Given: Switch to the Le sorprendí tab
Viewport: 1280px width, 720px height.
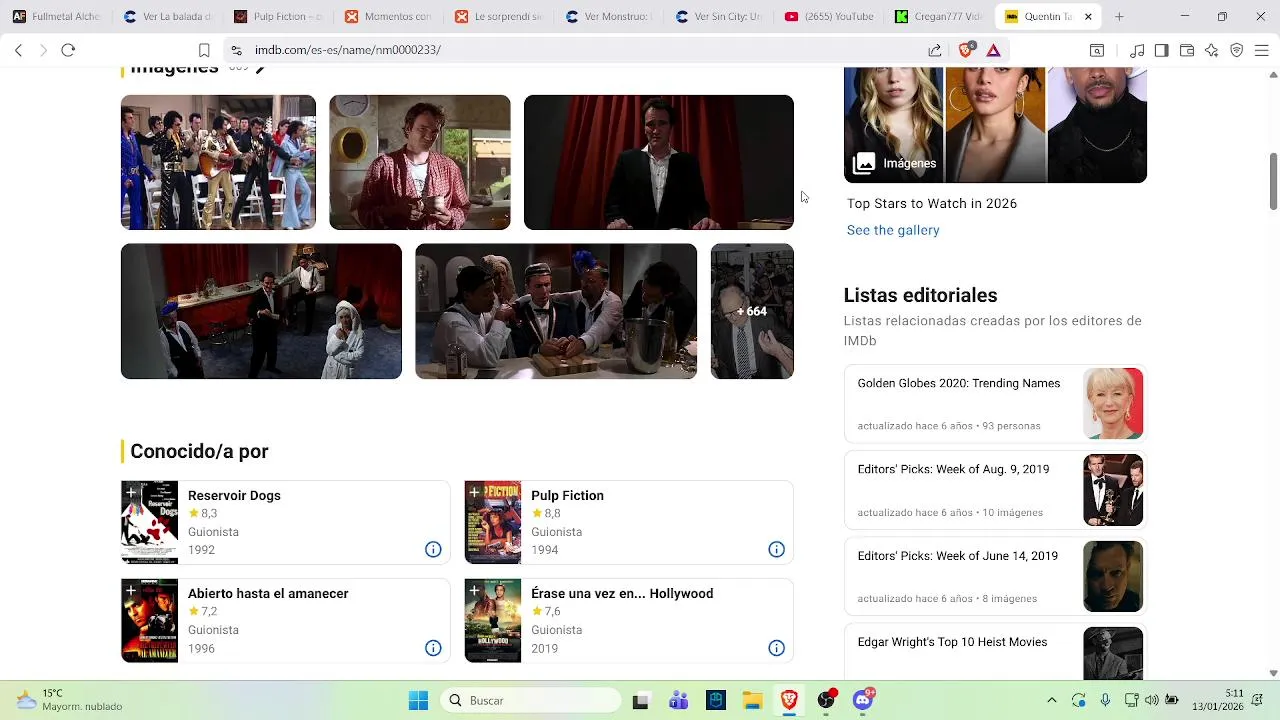Looking at the screenshot, I should pos(498,16).
